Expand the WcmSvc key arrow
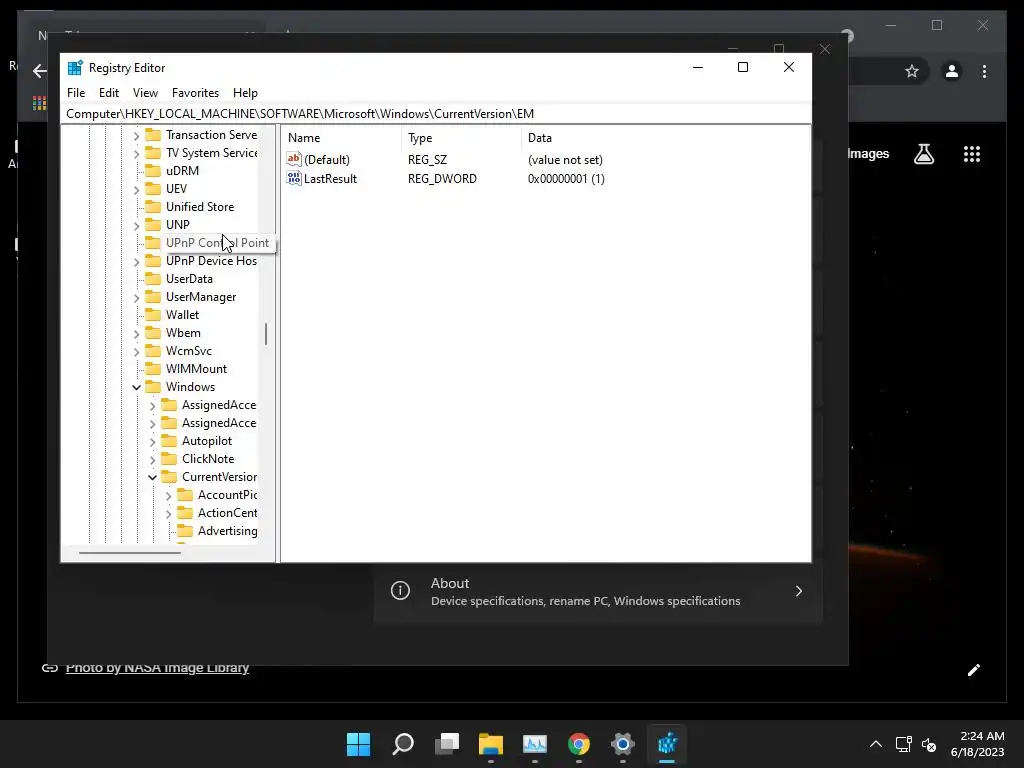This screenshot has height=768, width=1024. click(x=136, y=351)
